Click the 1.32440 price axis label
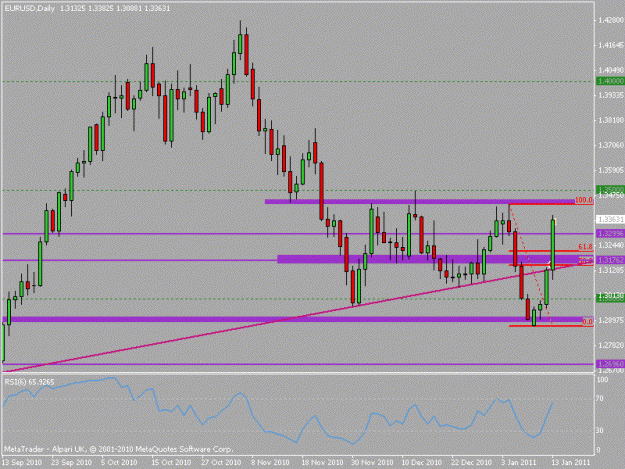Screen dimensions: 625x469 (611, 245)
